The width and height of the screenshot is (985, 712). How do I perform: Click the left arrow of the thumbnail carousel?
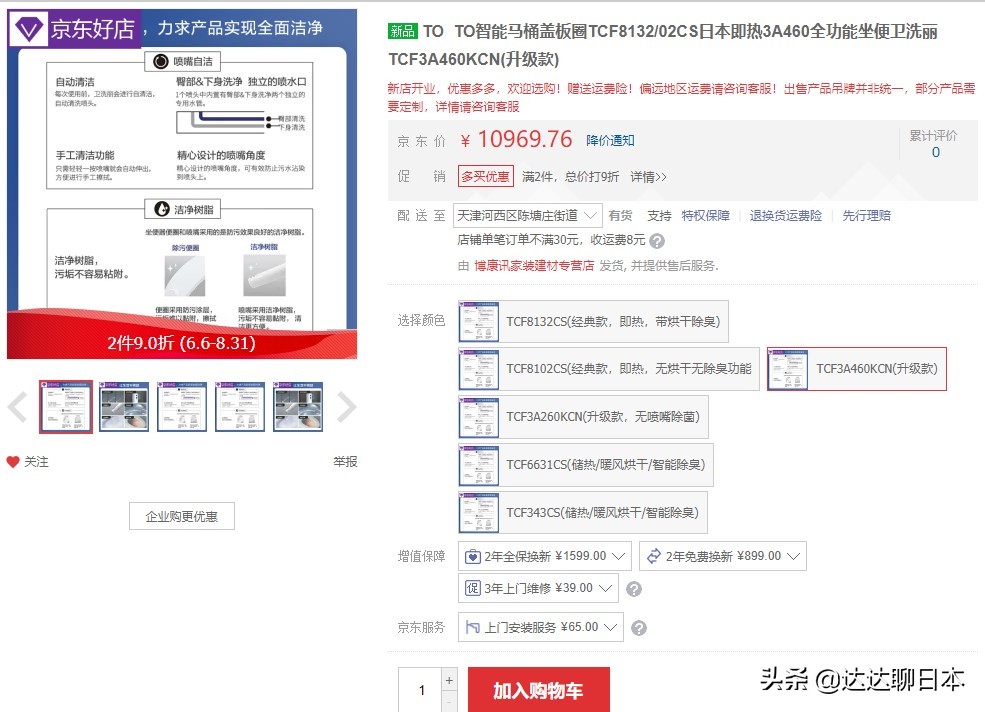(x=14, y=407)
